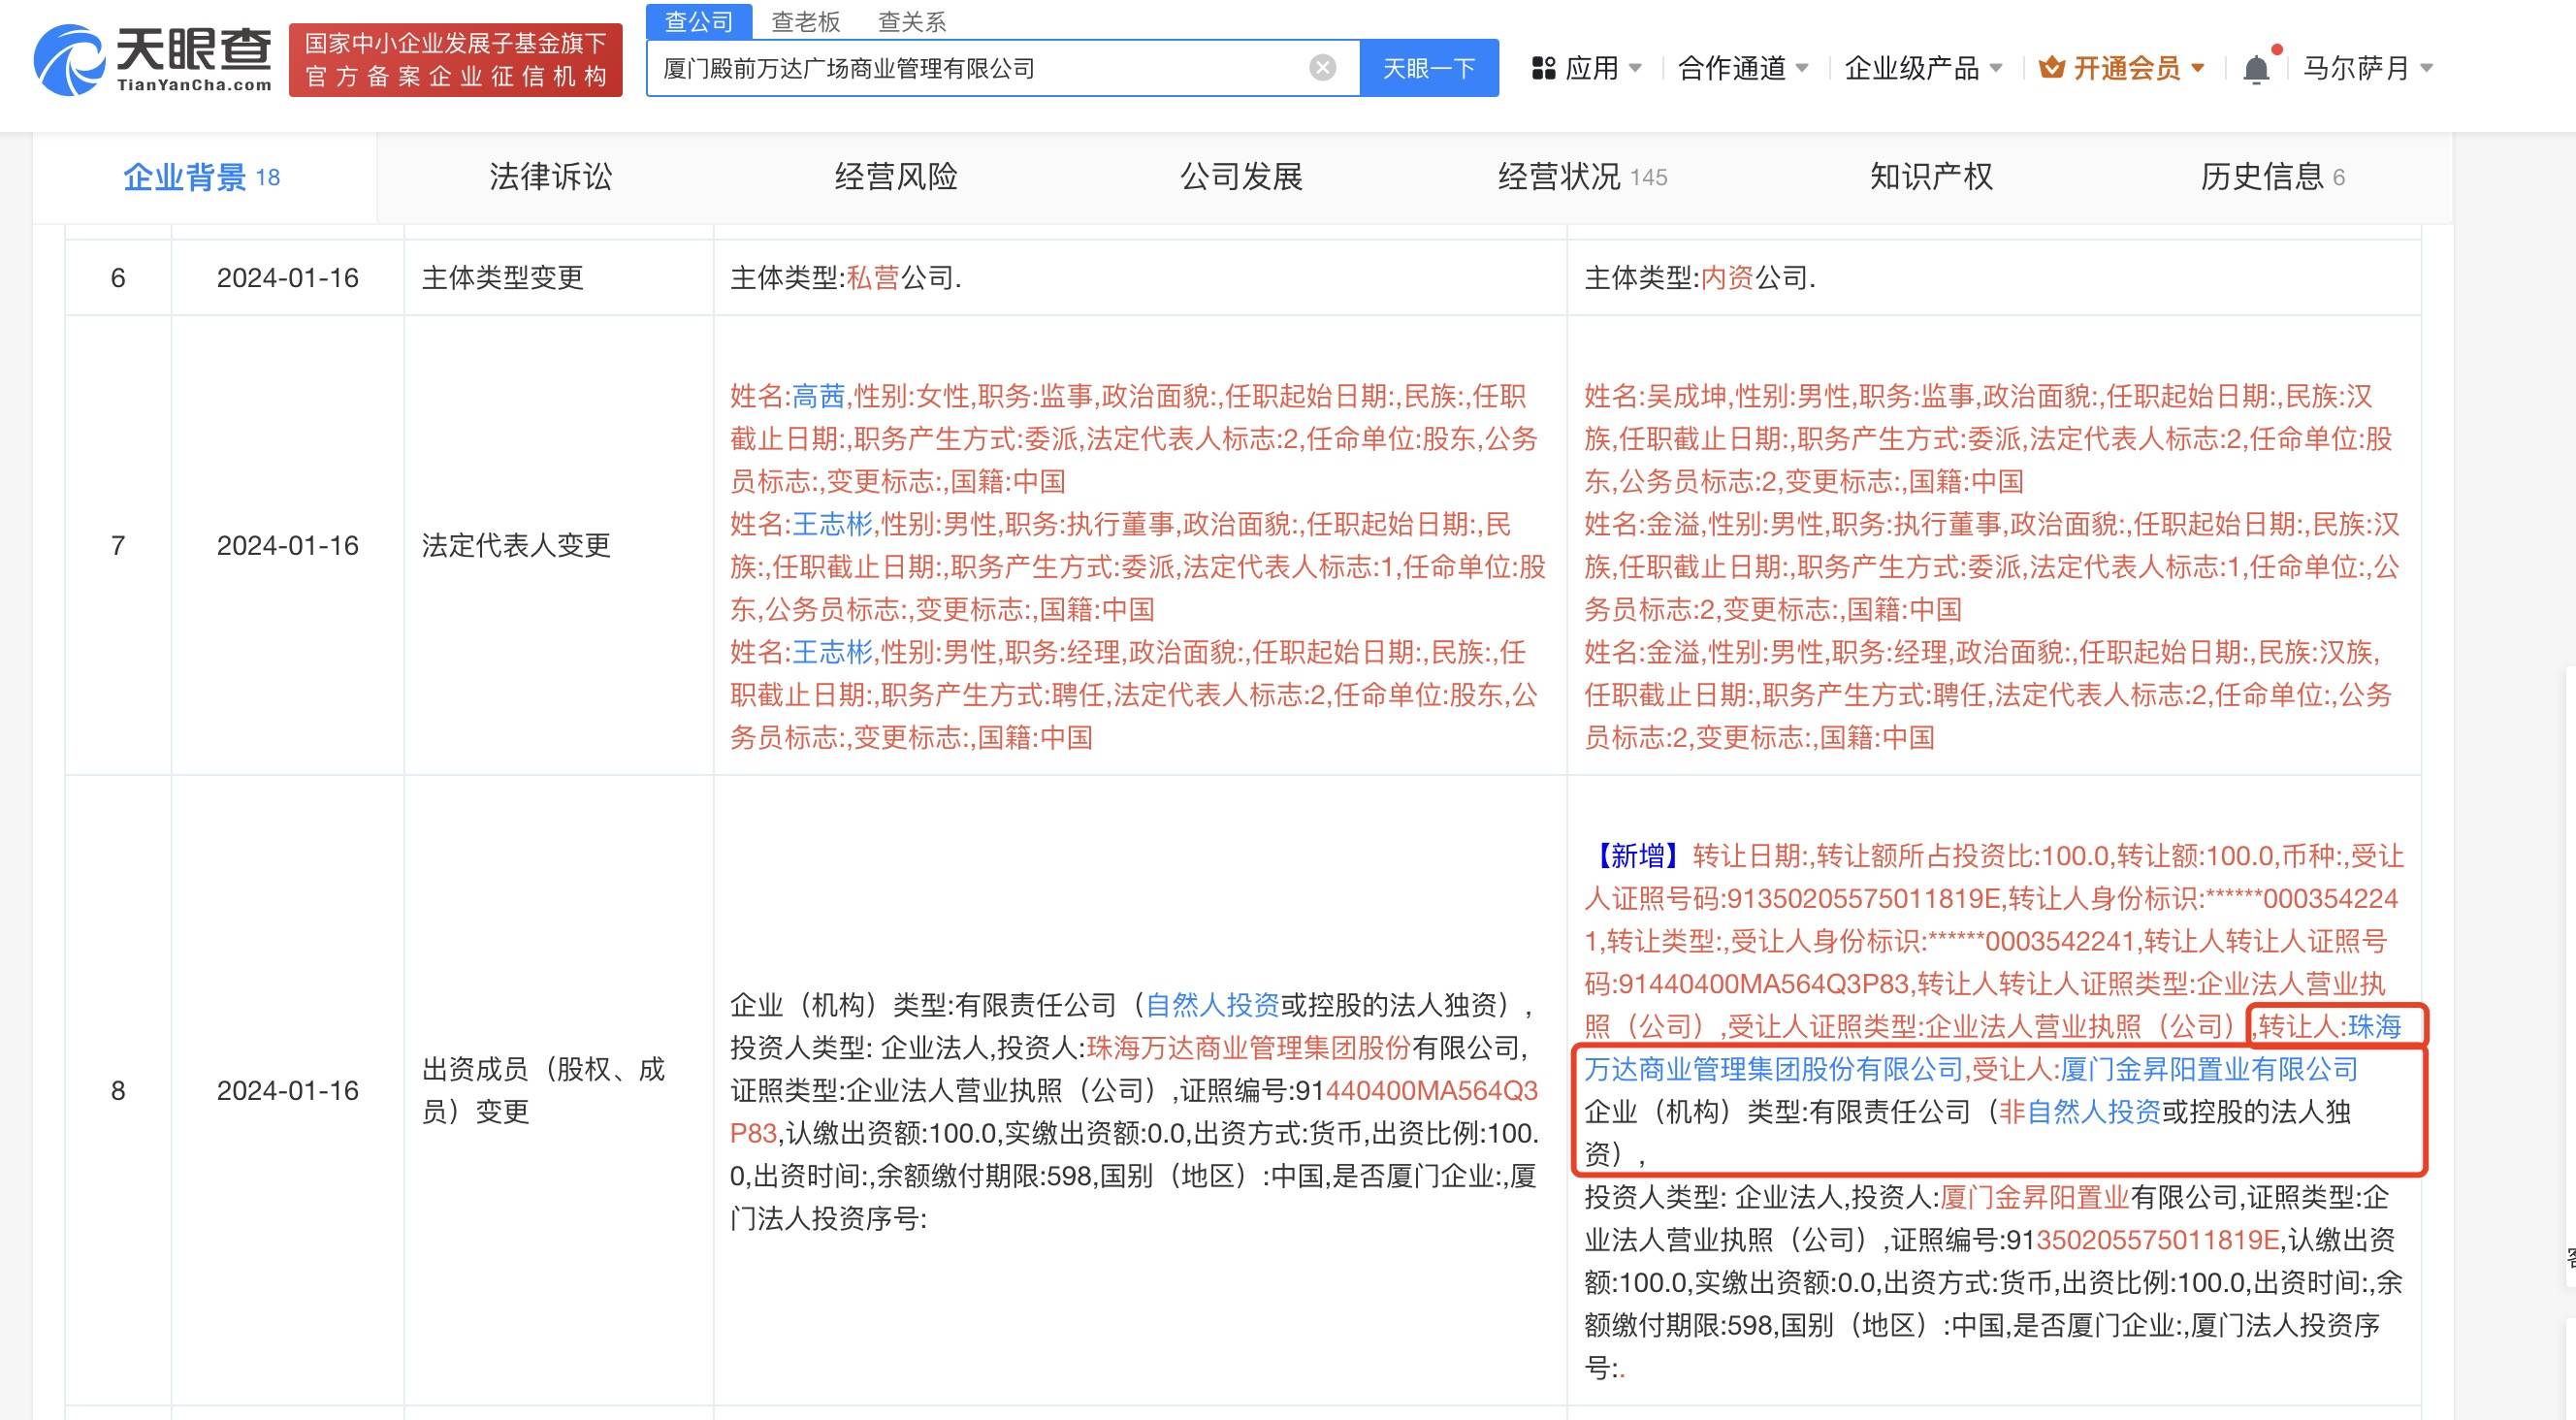Image resolution: width=2576 pixels, height=1420 pixels.
Task: Select the 姓名:金溢 经理 entry
Action: click(x=1990, y=696)
